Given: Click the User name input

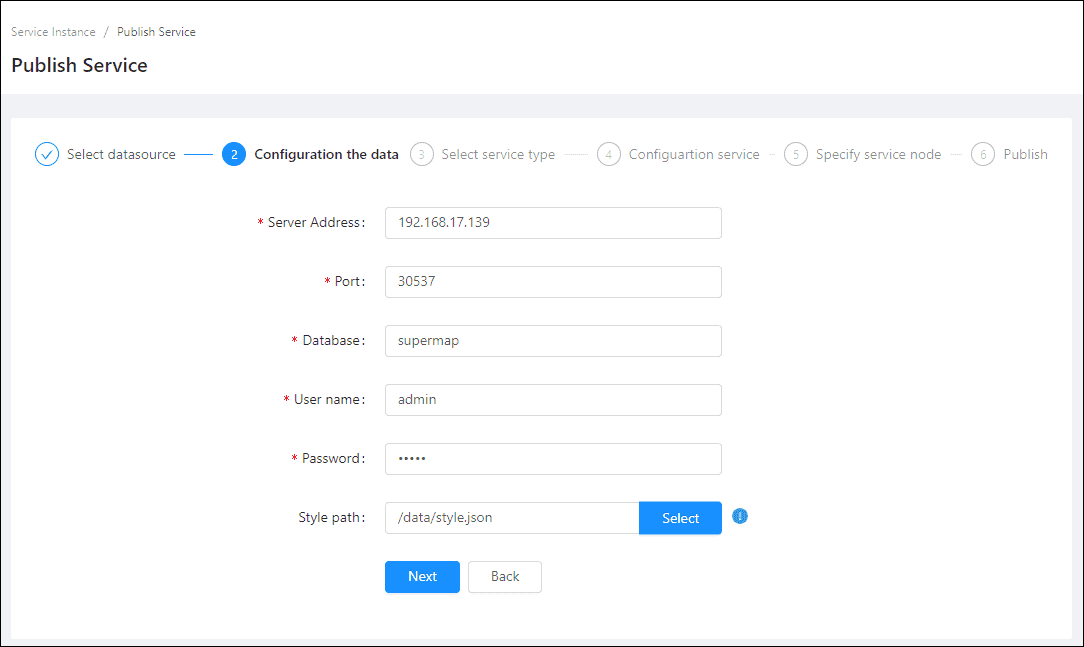Looking at the screenshot, I should (553, 400).
